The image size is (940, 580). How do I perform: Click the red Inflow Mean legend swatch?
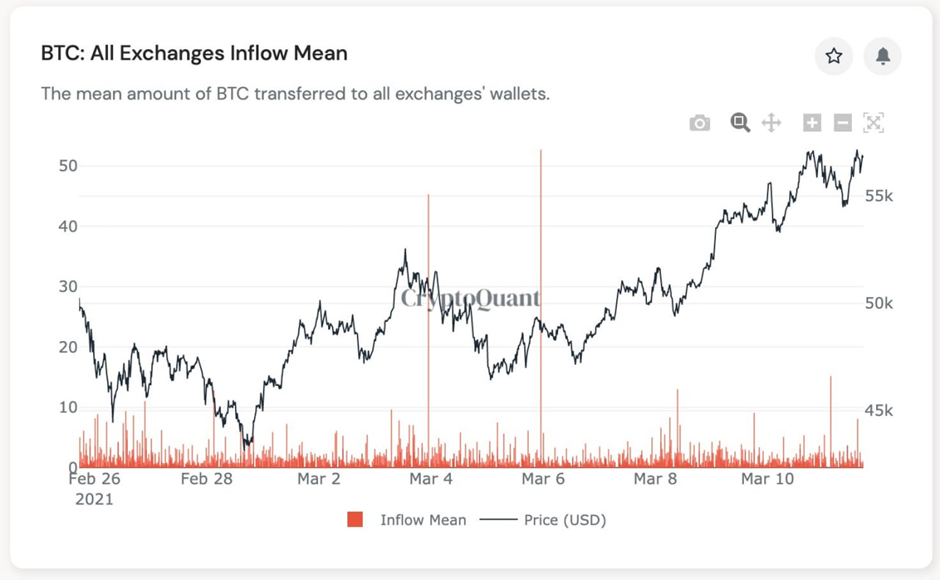point(355,519)
